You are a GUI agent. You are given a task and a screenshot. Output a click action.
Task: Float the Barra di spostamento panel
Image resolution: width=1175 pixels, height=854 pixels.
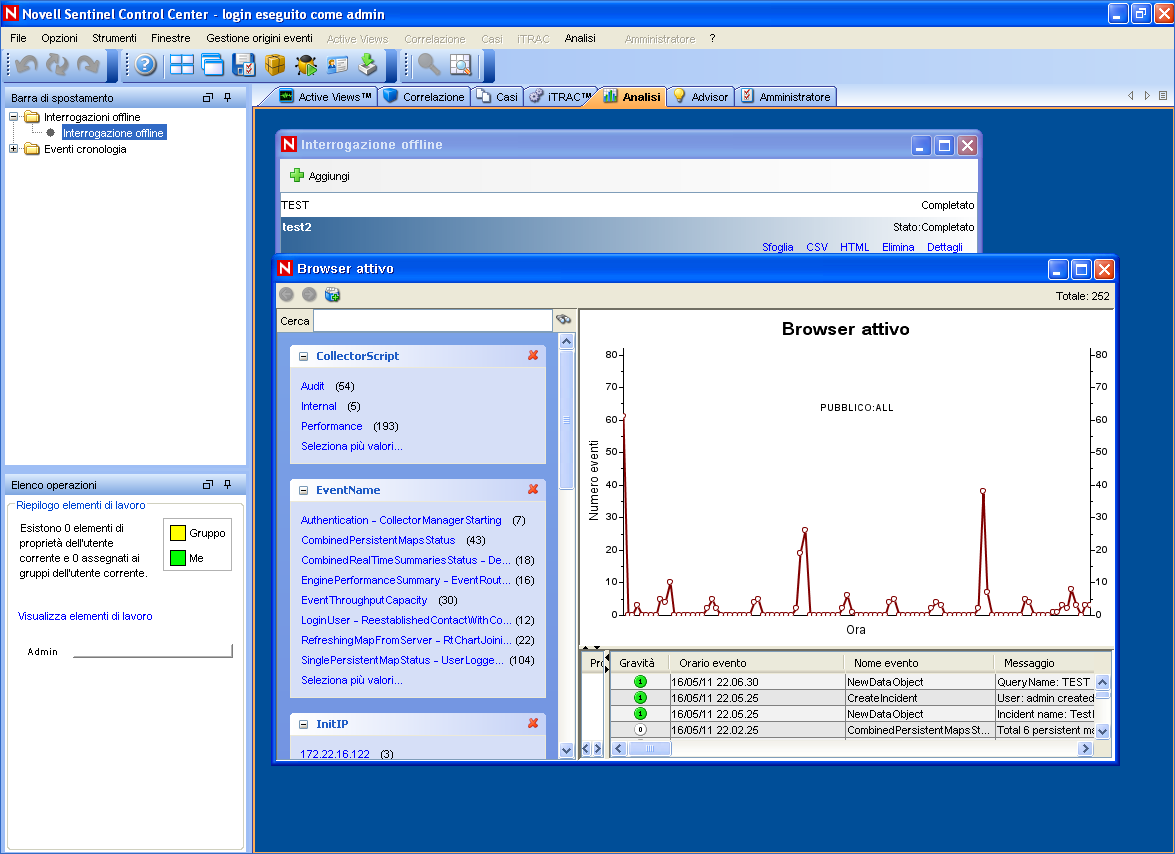(208, 97)
